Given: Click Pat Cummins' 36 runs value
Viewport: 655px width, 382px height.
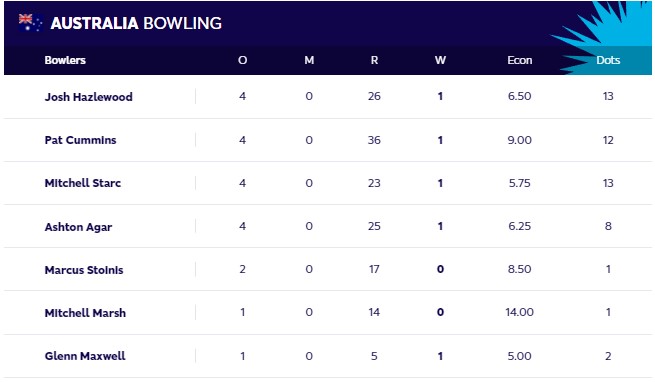Looking at the screenshot, I should click(x=374, y=140).
